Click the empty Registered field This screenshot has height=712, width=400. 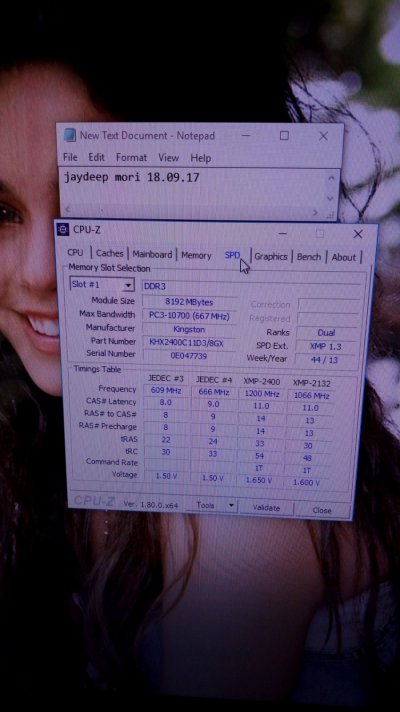tap(328, 319)
